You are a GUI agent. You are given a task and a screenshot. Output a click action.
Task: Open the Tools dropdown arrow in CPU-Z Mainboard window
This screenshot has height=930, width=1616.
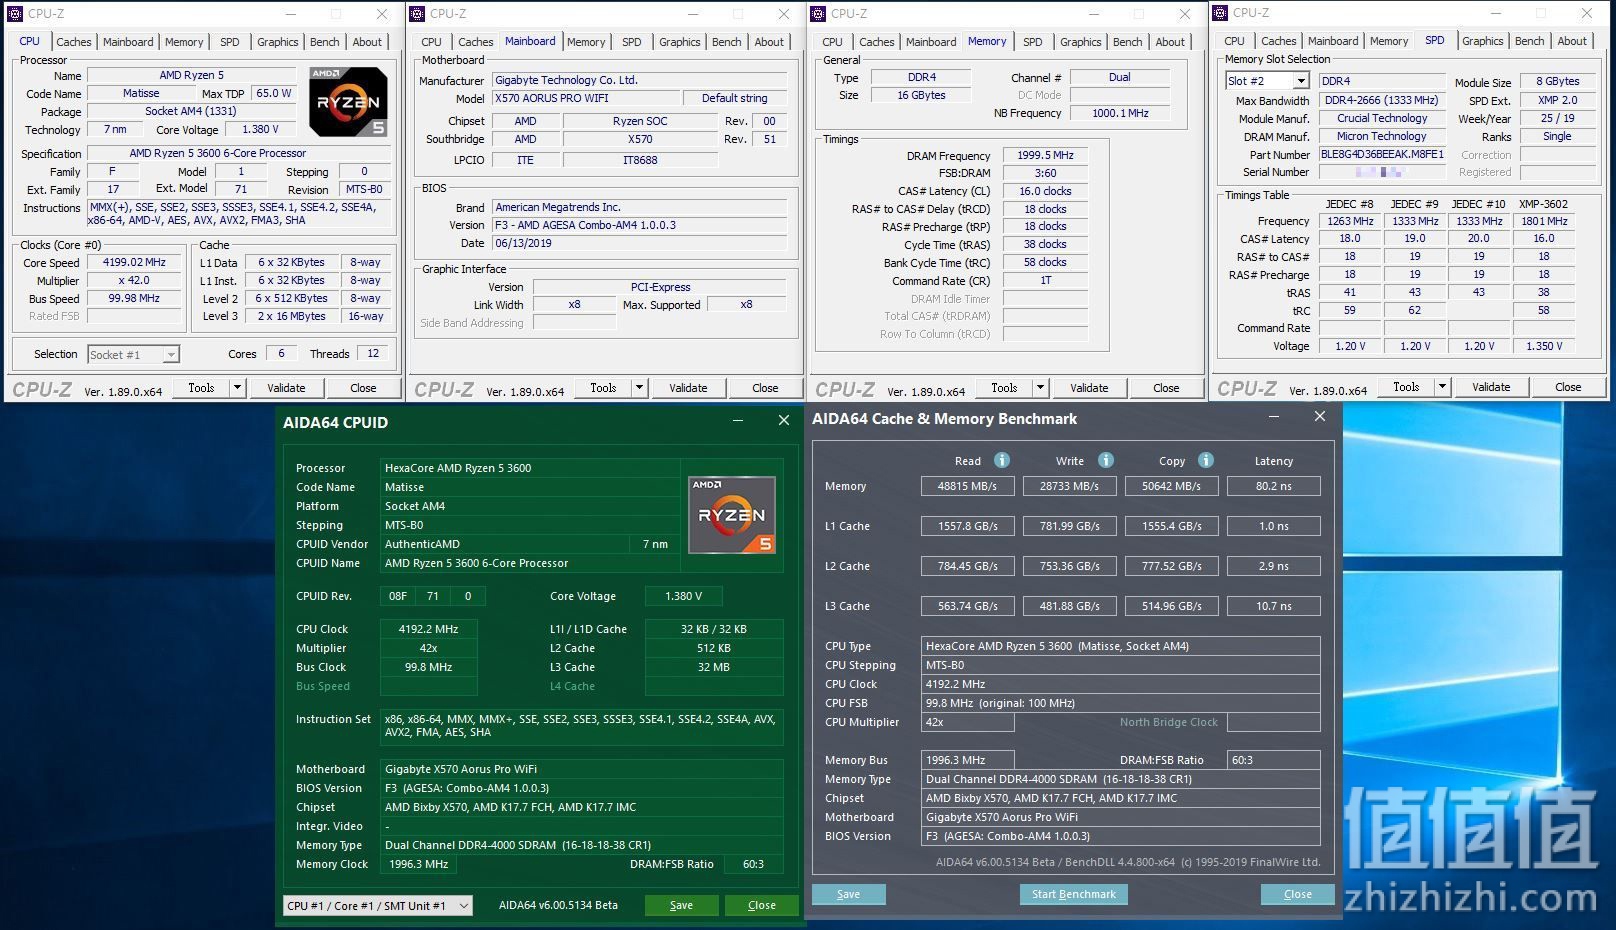[x=639, y=388]
